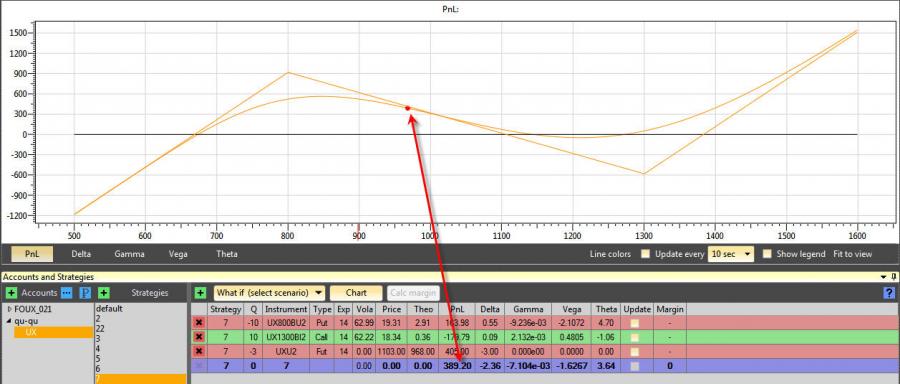This screenshot has height=384, width=900.
Task: Add a new strategy with green plus
Action: (103, 293)
